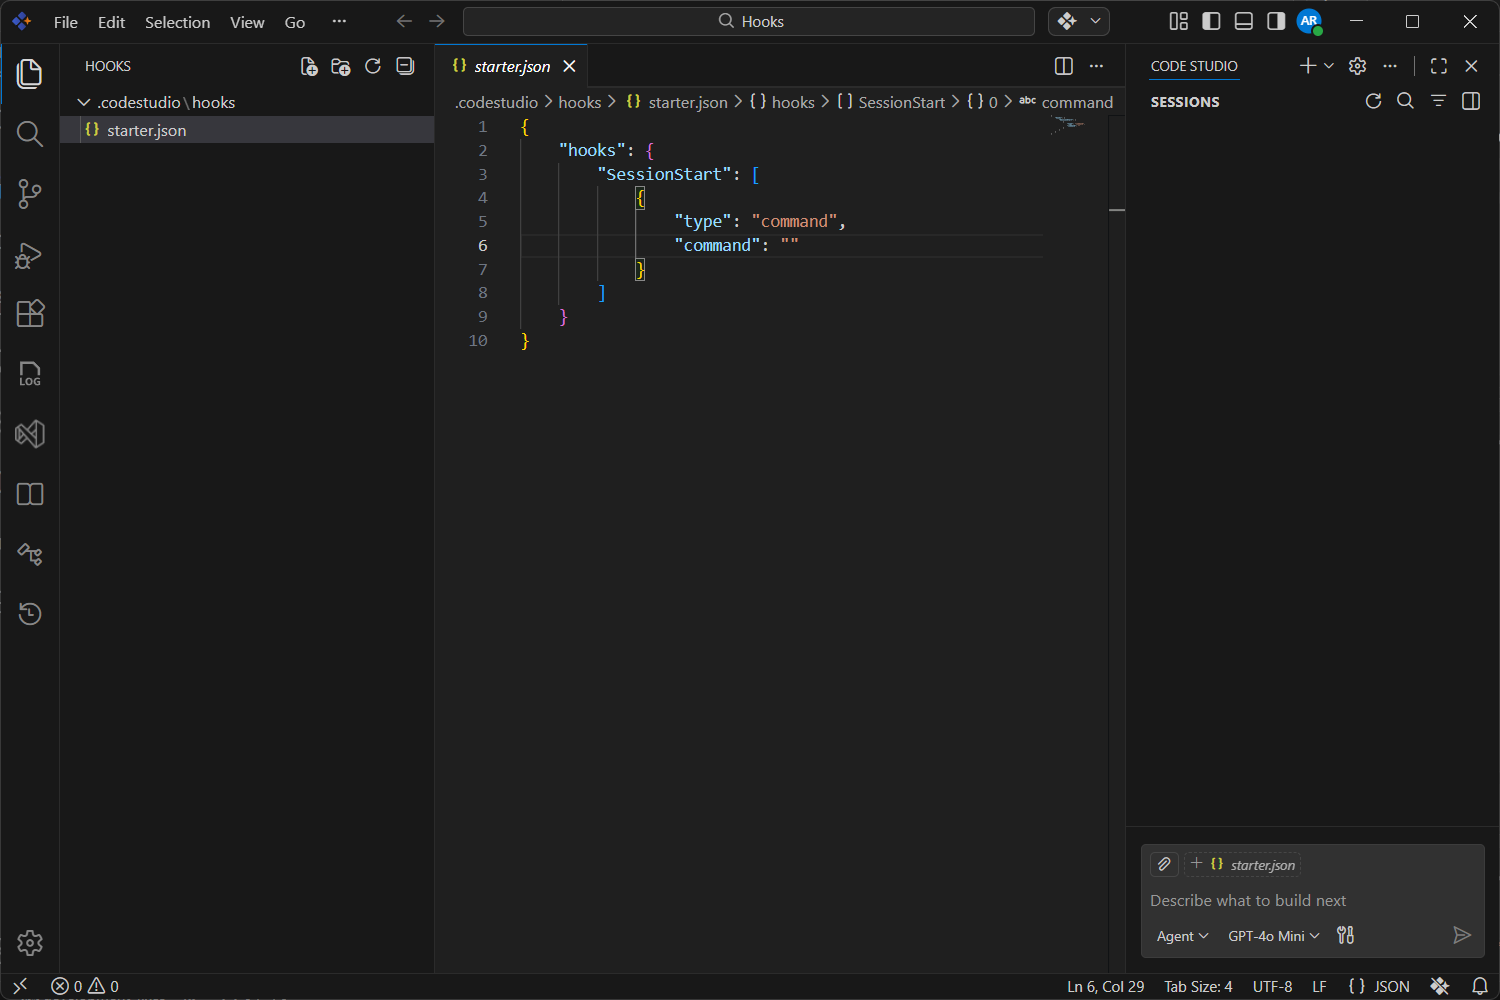Open the Search view in the activity bar
1500x1000 pixels.
click(30, 134)
